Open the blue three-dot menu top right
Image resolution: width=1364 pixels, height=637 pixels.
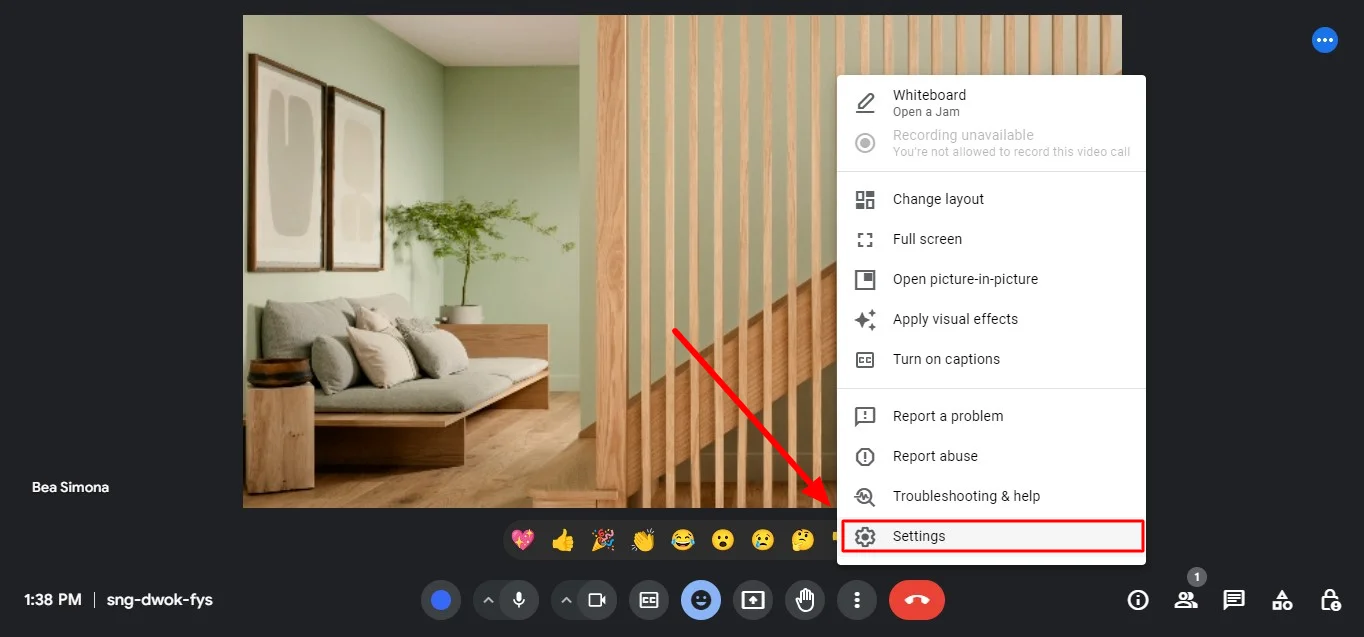(x=1325, y=40)
